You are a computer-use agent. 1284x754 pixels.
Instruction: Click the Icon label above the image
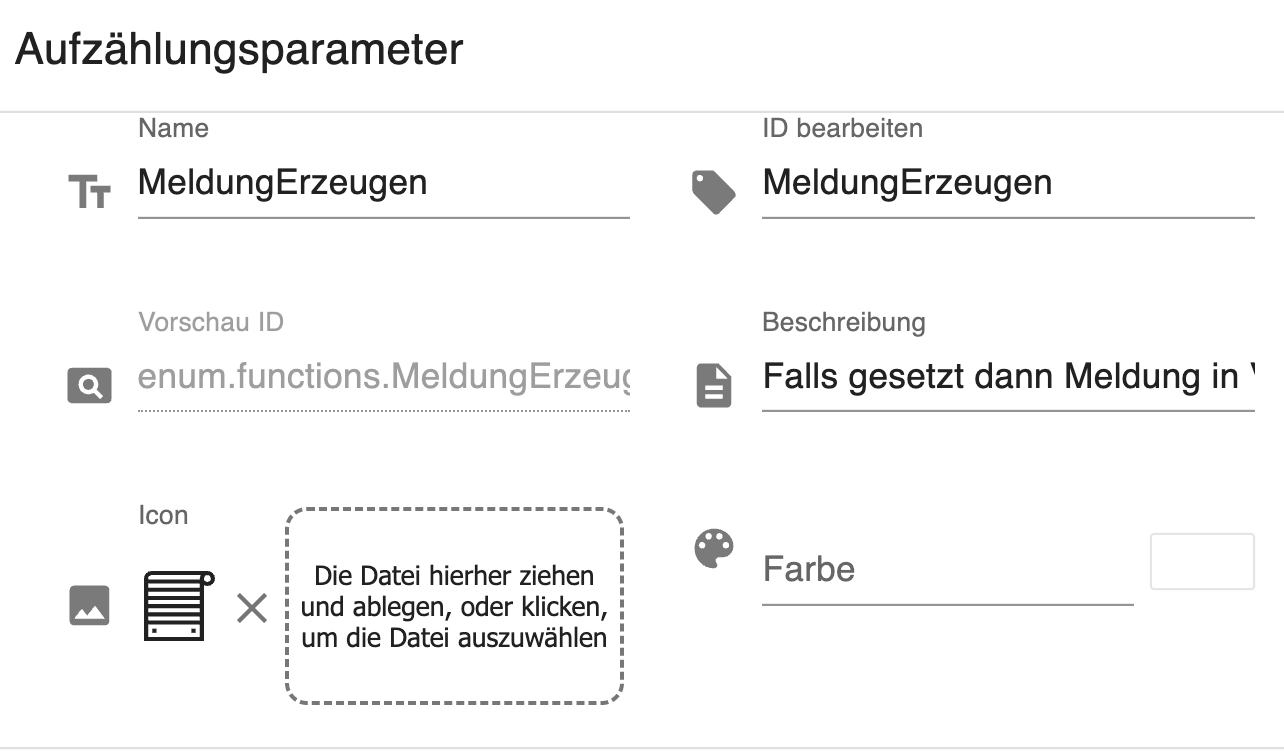pos(163,515)
